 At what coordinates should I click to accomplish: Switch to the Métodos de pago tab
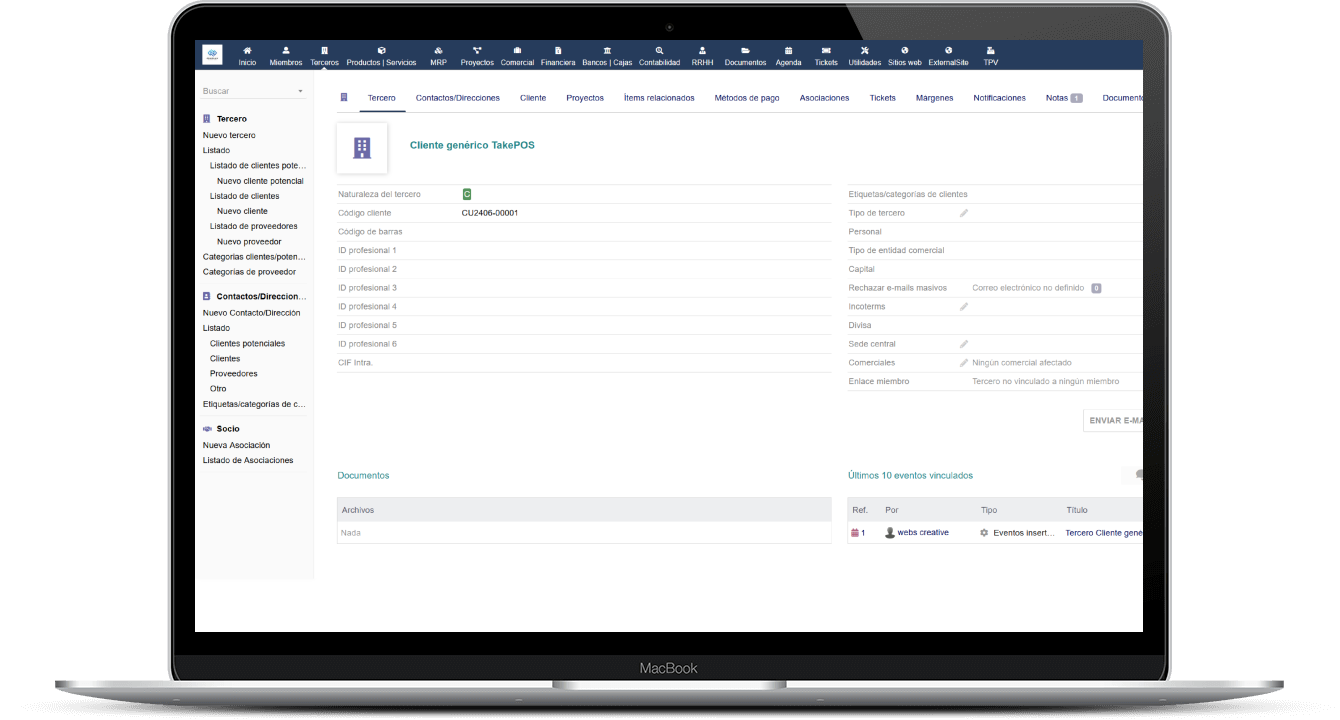pyautogui.click(x=746, y=98)
